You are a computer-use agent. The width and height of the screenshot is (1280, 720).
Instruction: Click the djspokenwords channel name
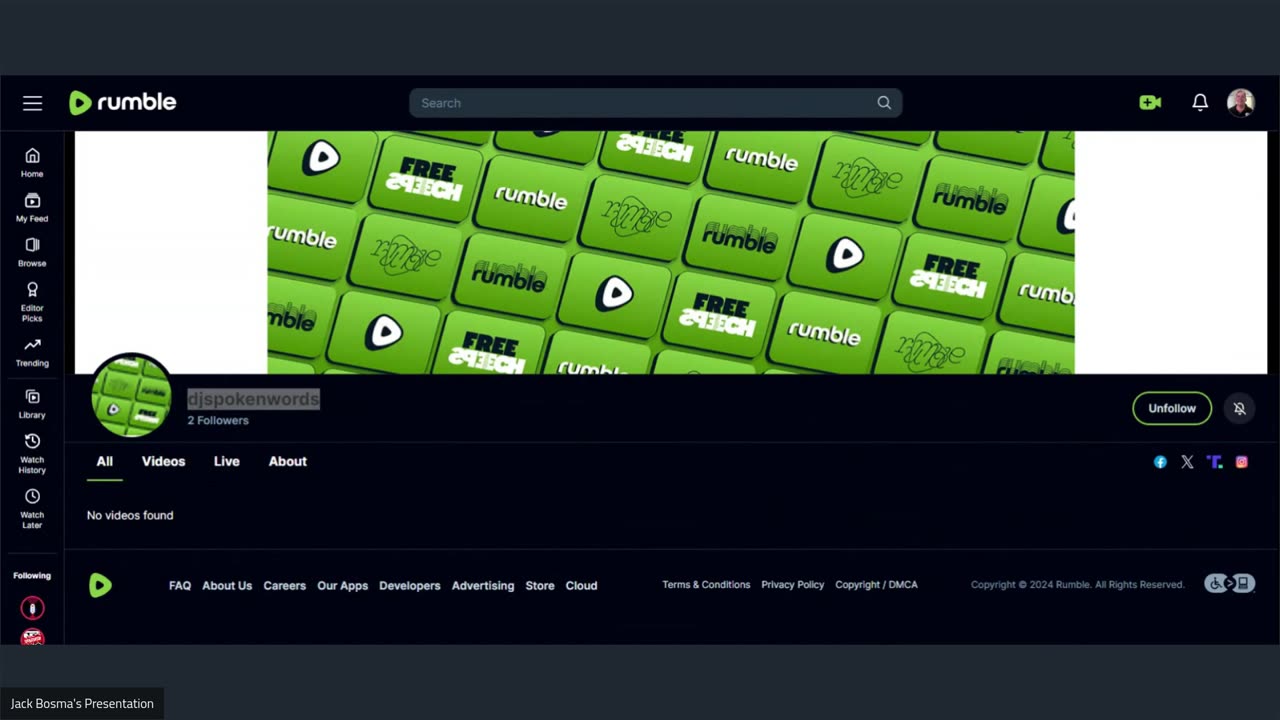click(x=253, y=399)
